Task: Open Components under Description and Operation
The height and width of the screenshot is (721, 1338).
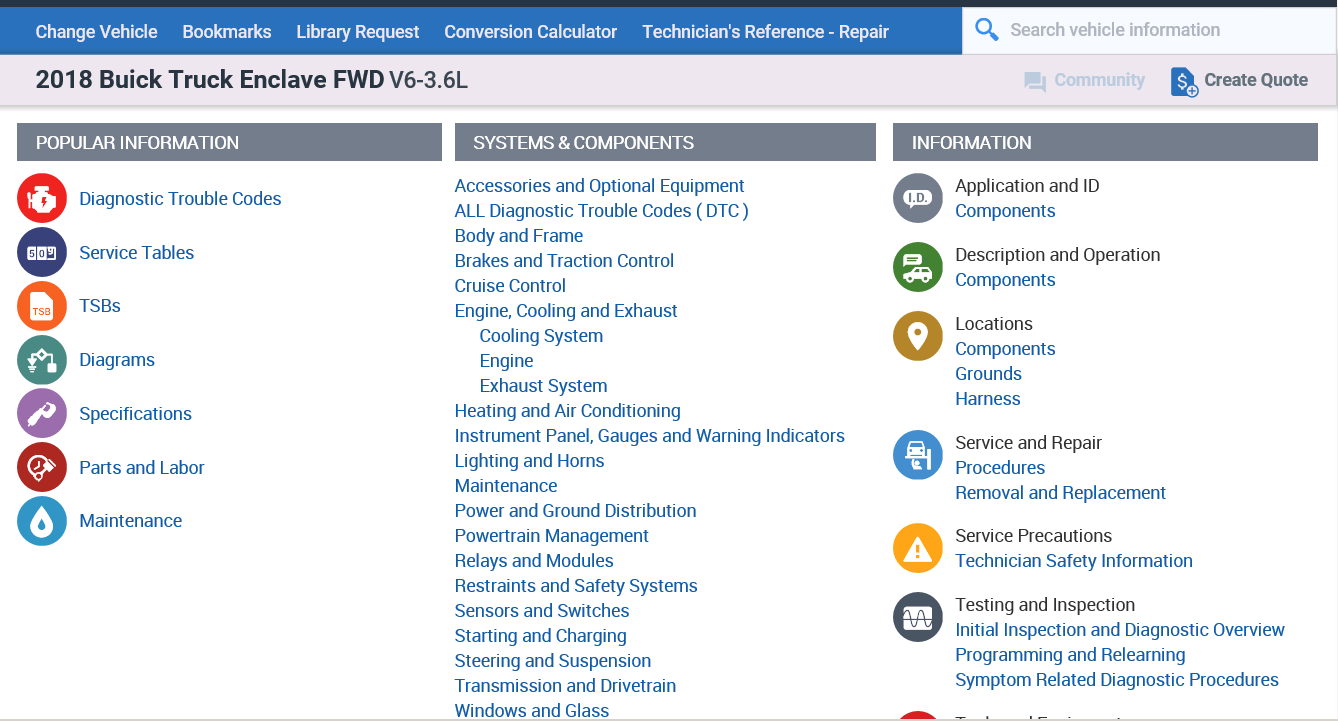Action: point(1005,280)
